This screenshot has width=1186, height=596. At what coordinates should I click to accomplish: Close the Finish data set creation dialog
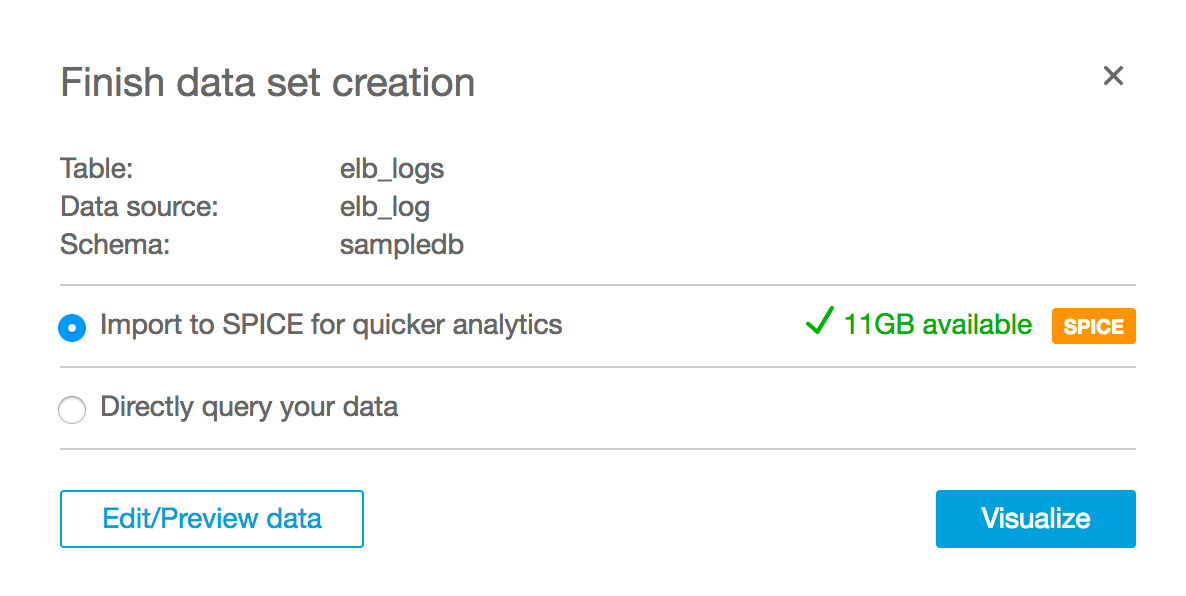[1113, 76]
